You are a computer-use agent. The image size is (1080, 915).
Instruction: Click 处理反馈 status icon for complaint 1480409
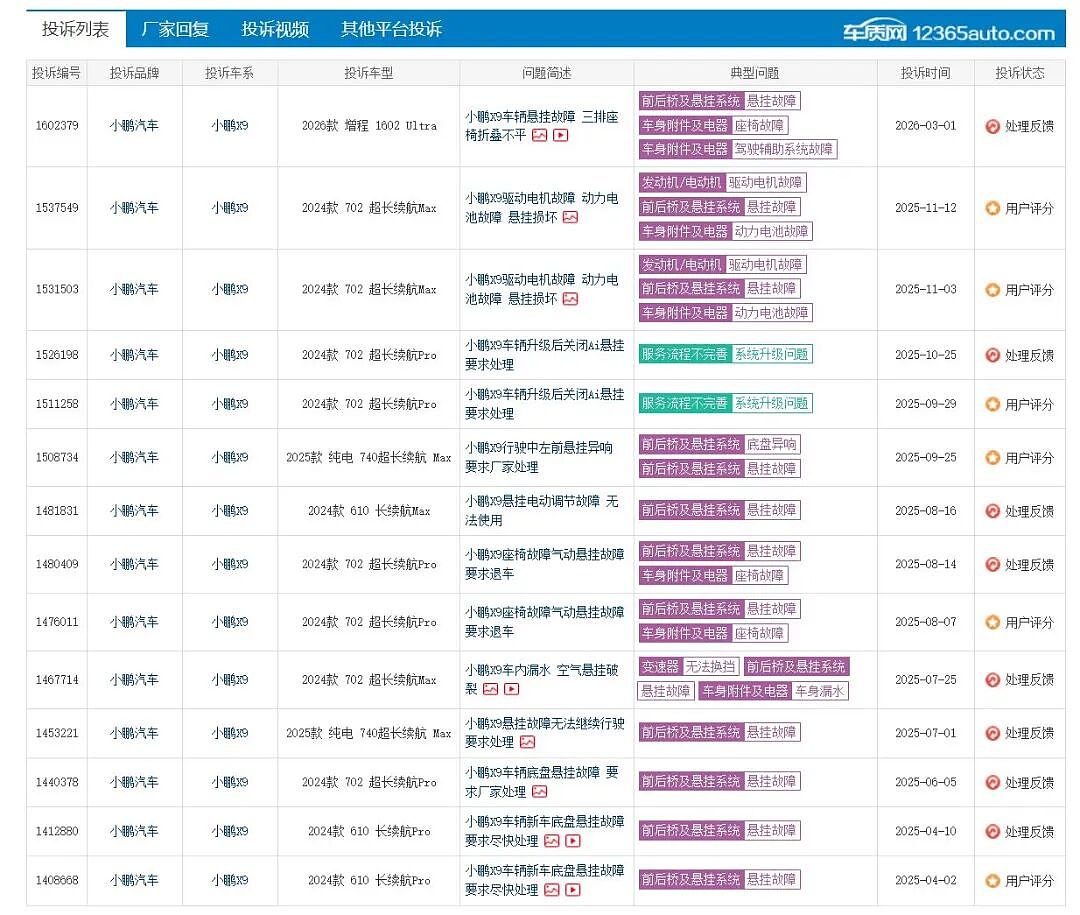coord(993,565)
